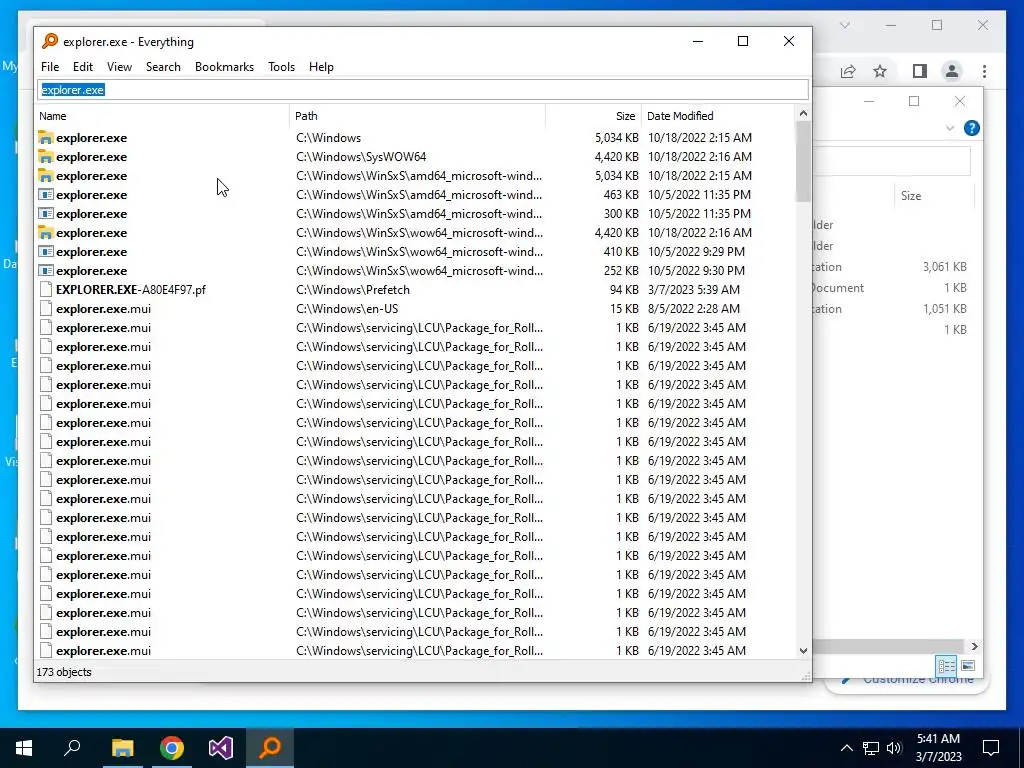Select icon of the 410 KB explorer.exe

(45, 251)
